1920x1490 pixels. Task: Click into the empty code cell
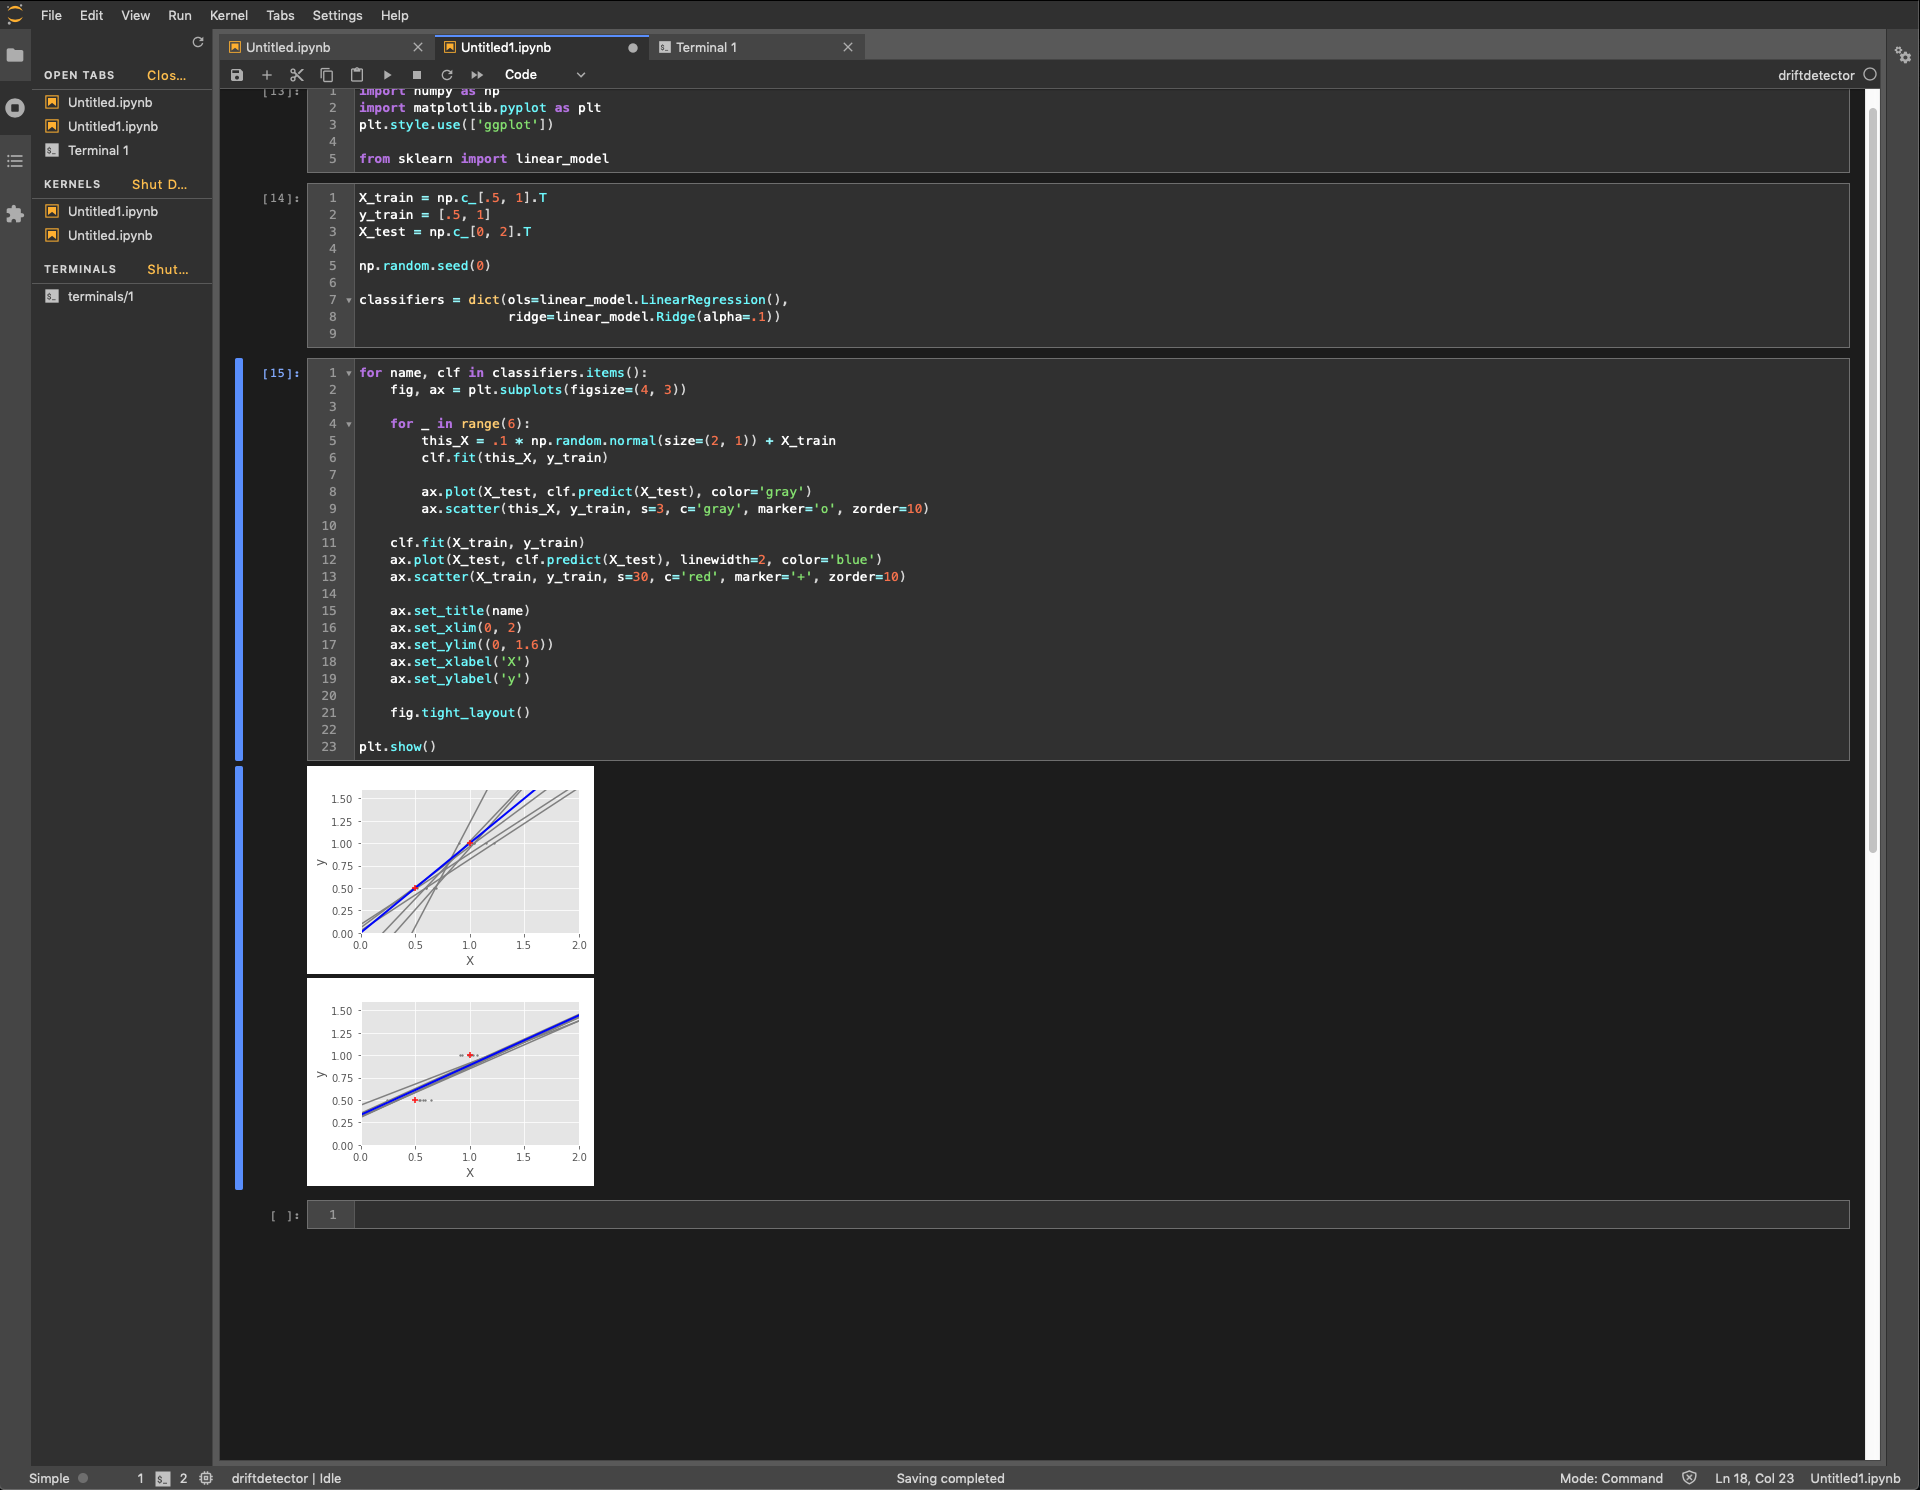pyautogui.click(x=1100, y=1215)
